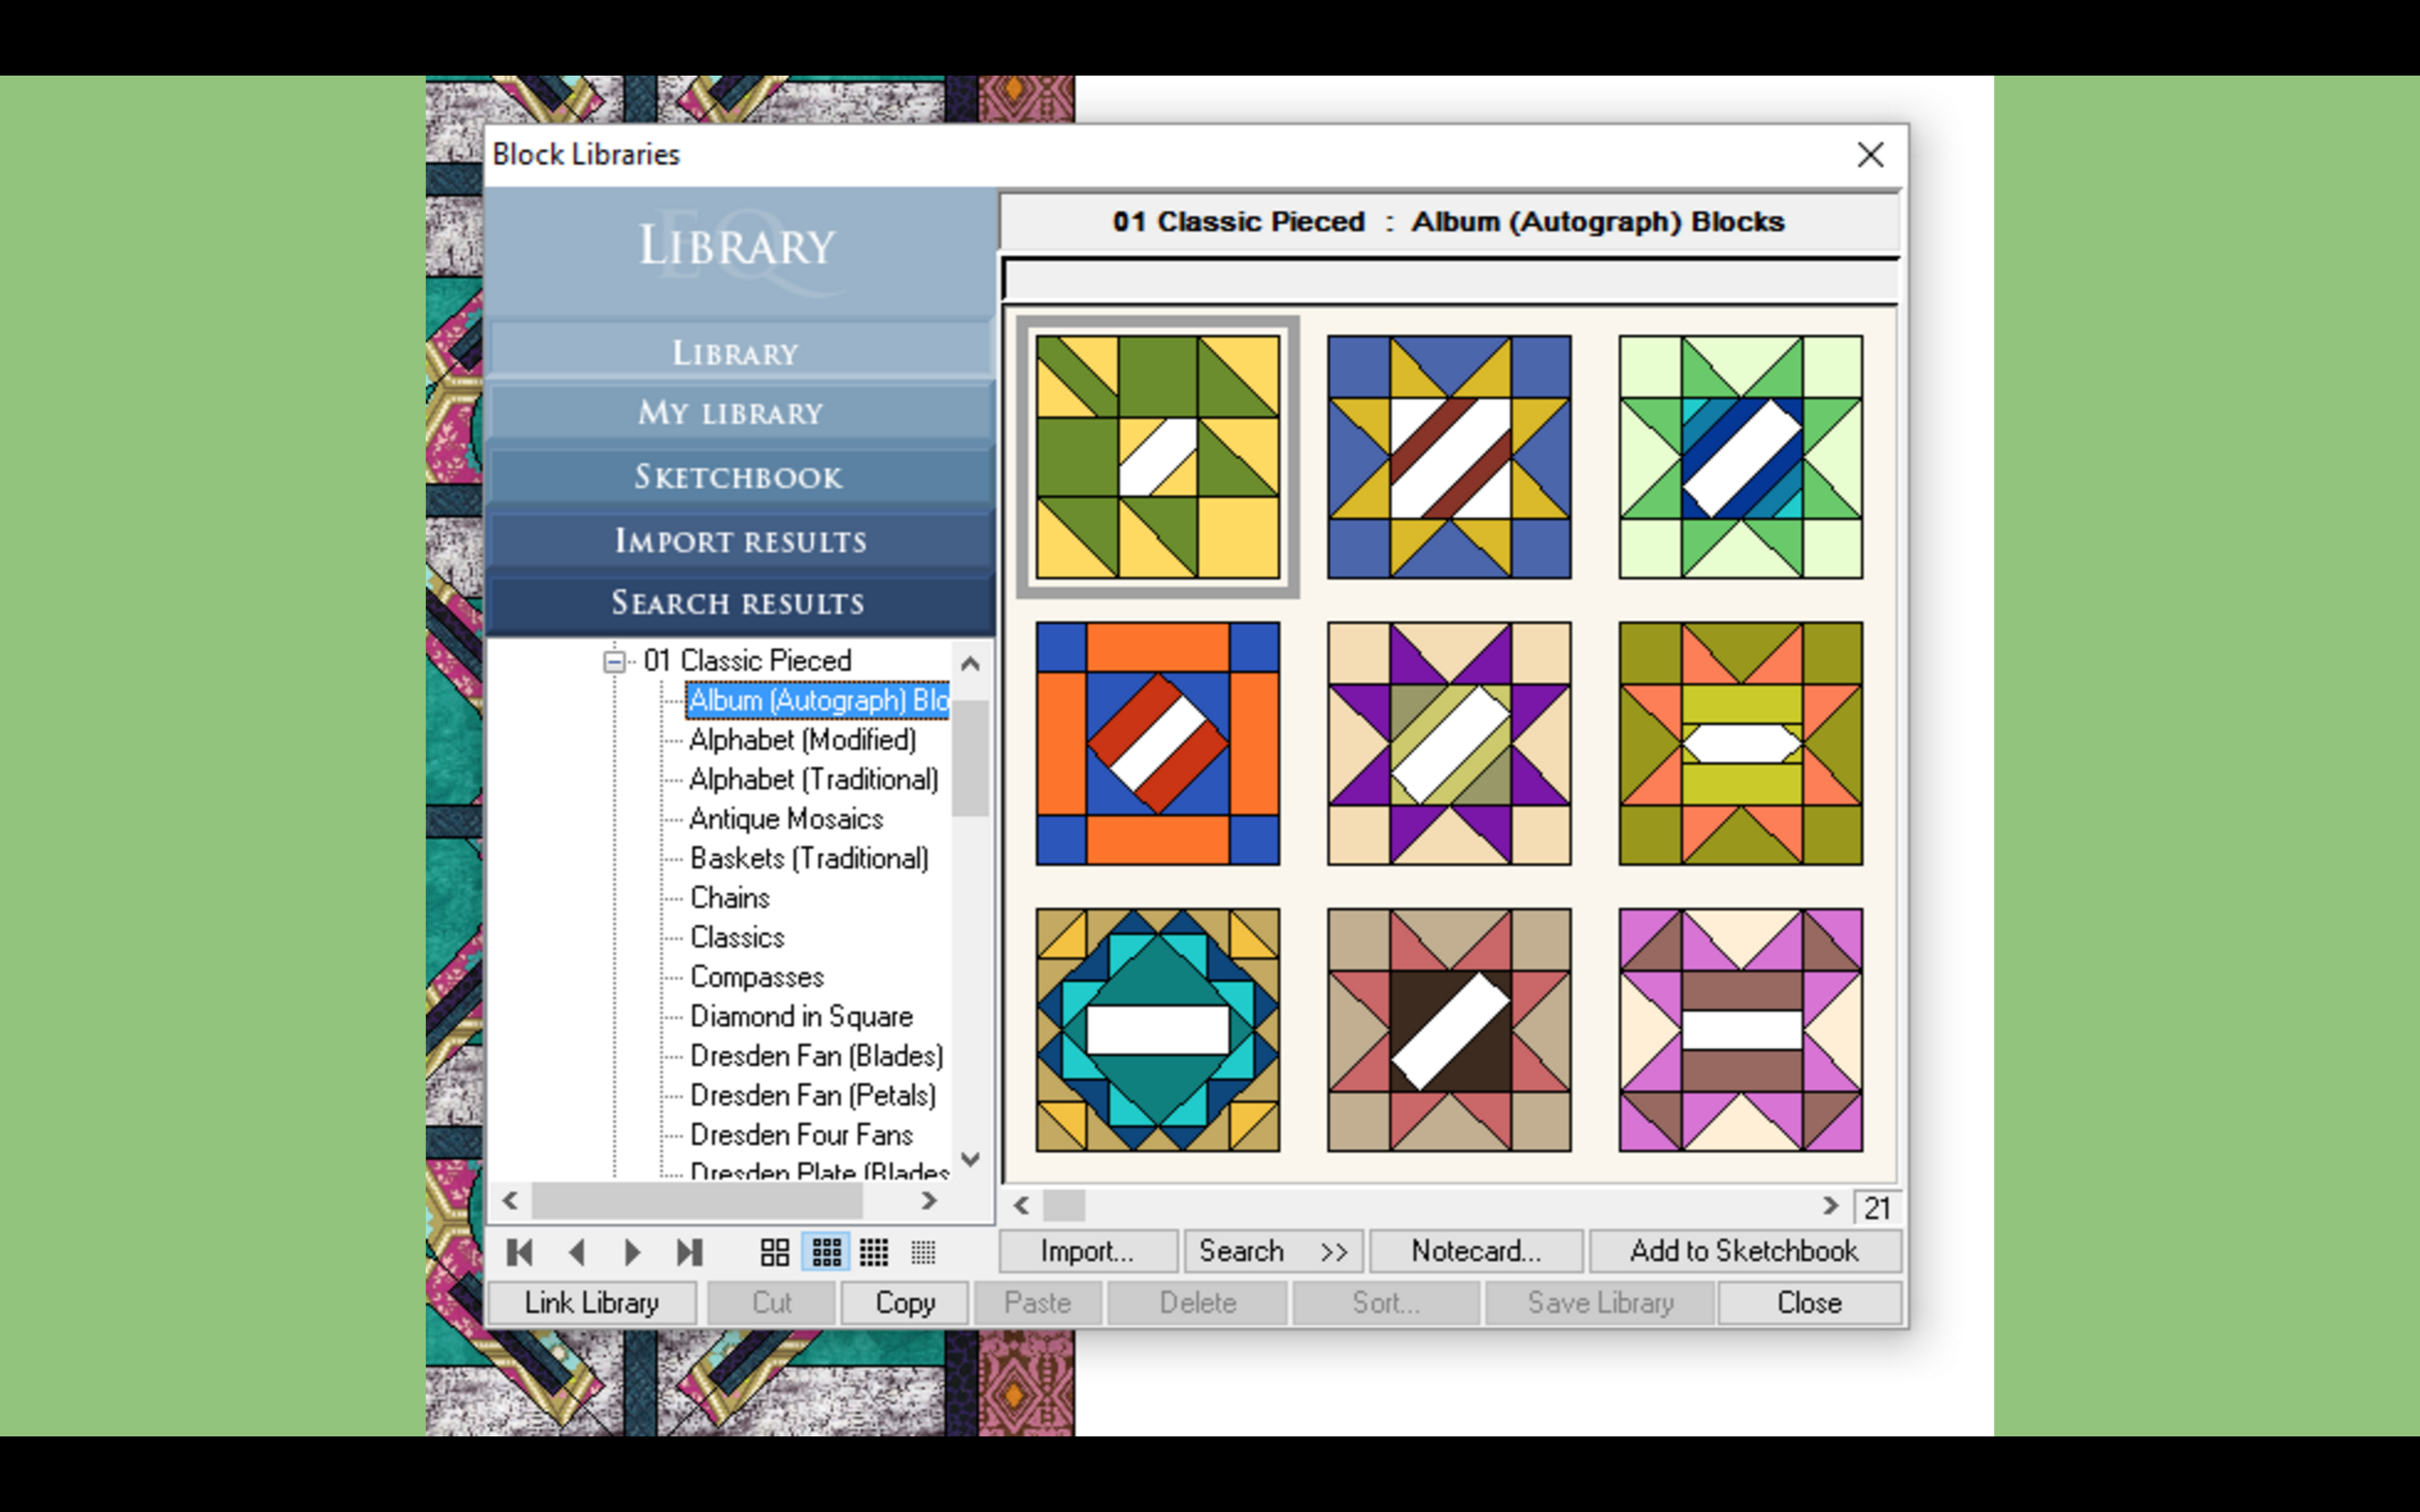Jump to last block navigation icon
The height and width of the screenshot is (1512, 2420).
pyautogui.click(x=689, y=1252)
